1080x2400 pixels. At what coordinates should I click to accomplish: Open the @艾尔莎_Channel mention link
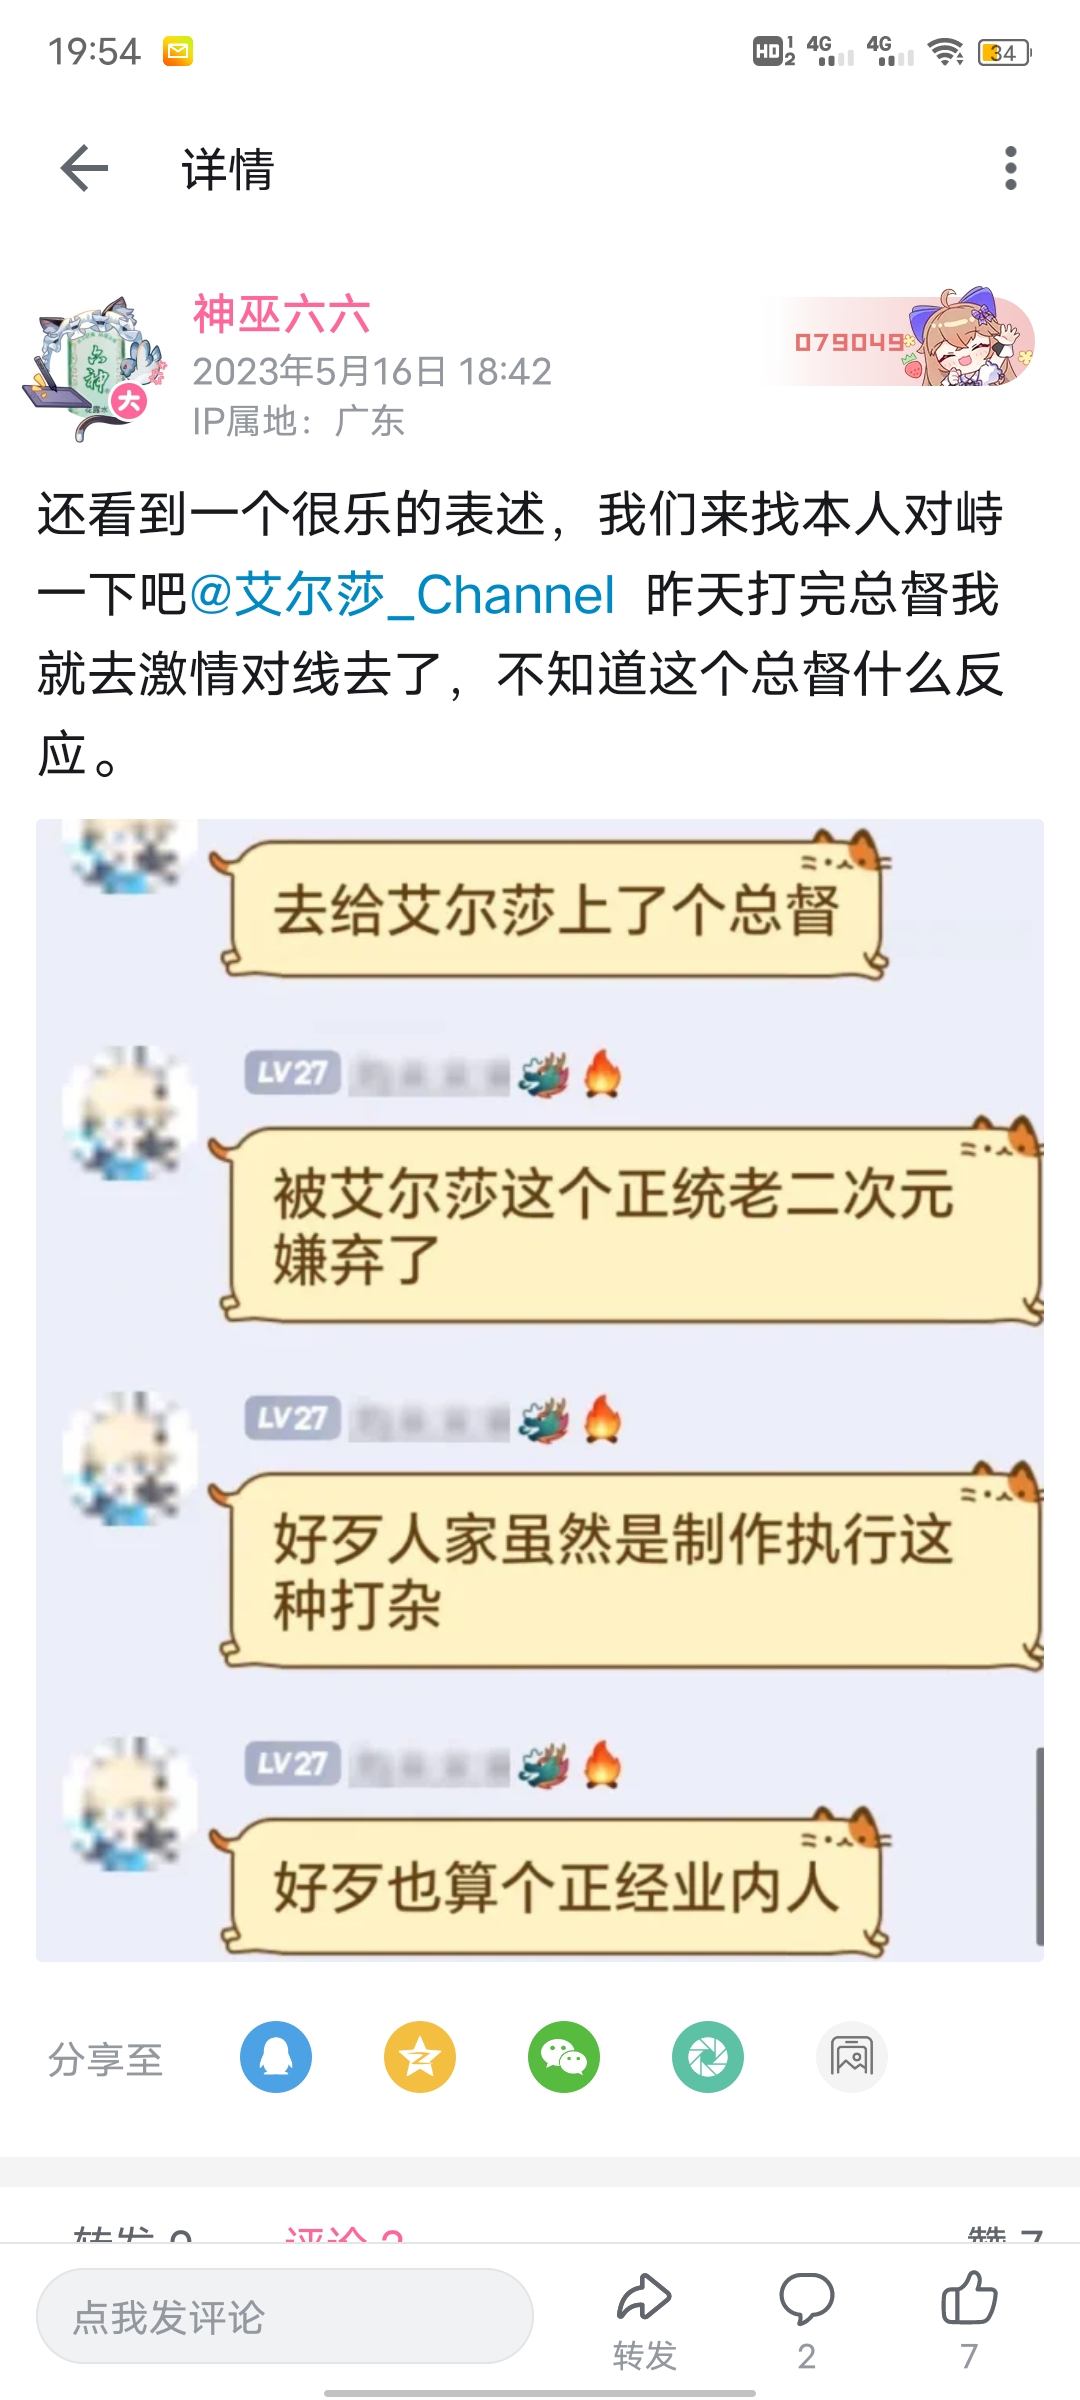coord(401,595)
